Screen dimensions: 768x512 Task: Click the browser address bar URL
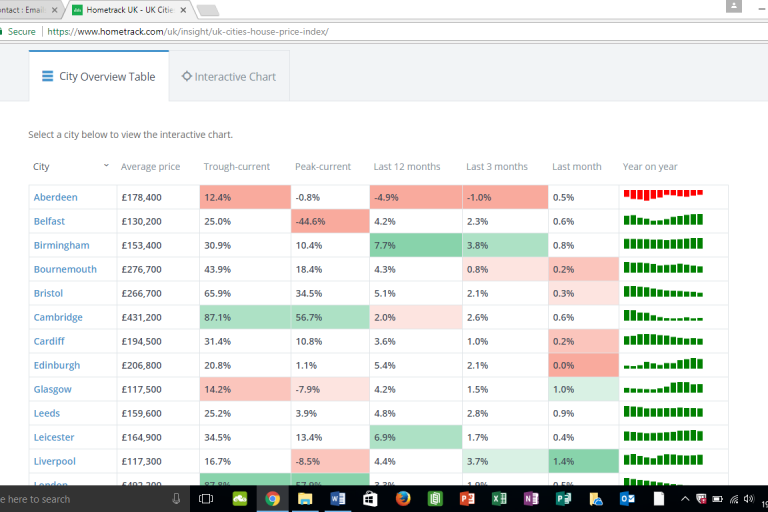(188, 31)
